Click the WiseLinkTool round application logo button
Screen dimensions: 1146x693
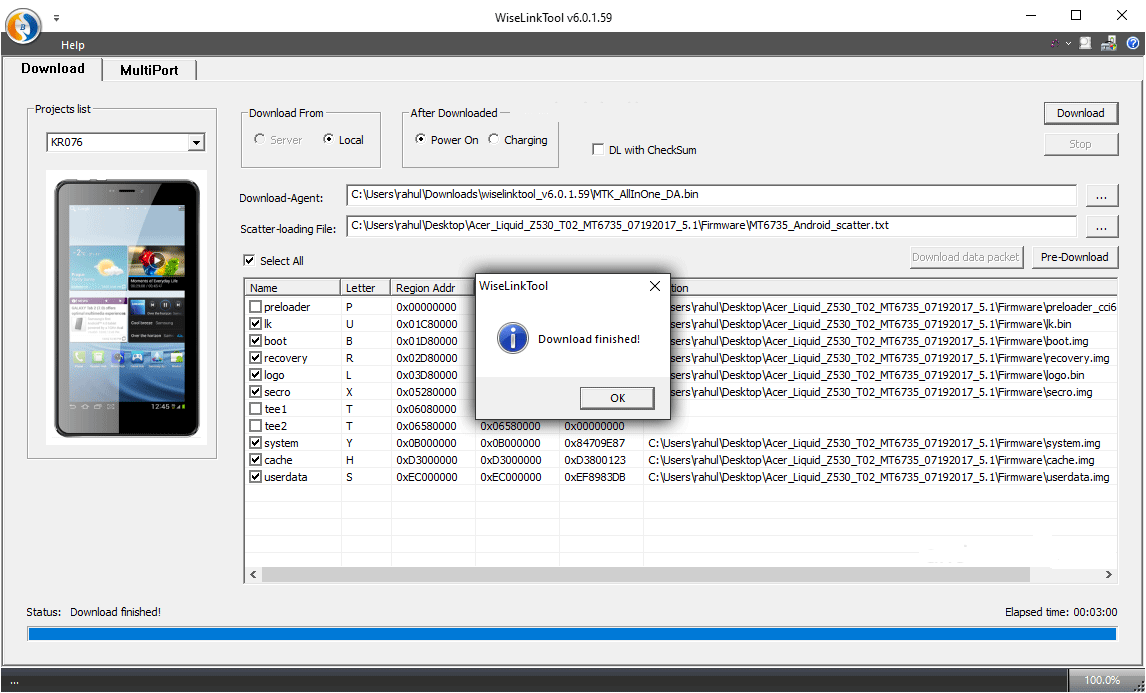coord(24,25)
